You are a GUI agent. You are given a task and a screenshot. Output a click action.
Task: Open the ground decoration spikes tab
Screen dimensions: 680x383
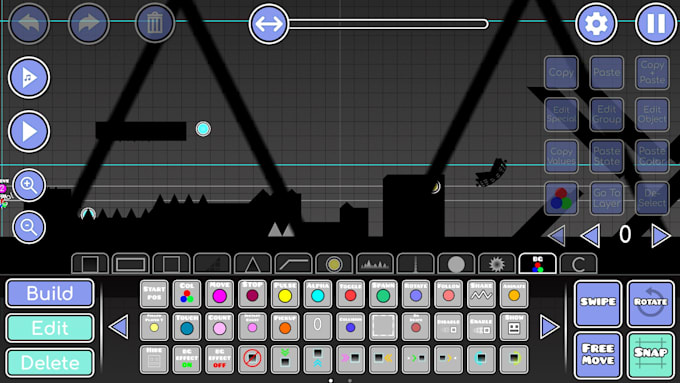(375, 264)
